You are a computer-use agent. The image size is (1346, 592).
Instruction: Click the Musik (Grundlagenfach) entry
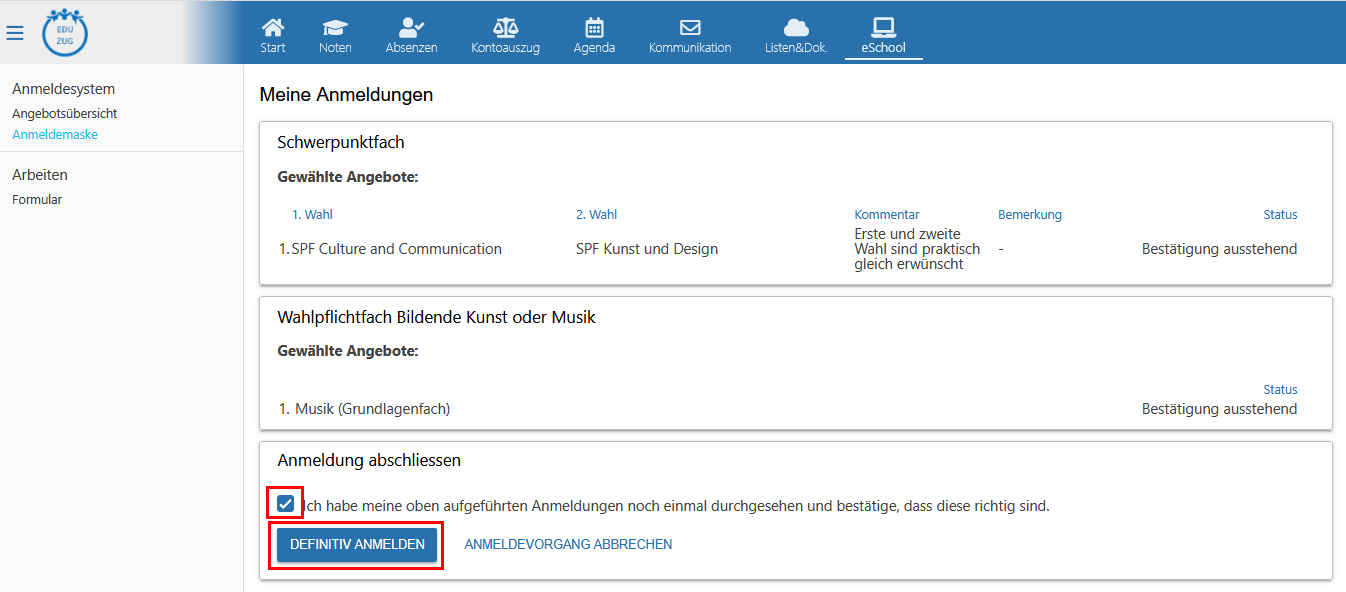pos(372,409)
